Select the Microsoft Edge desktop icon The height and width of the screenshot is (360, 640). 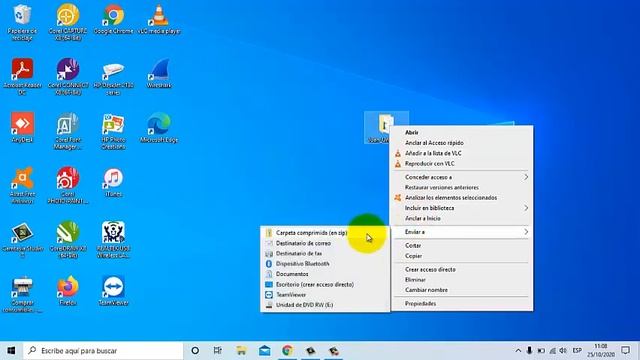coord(159,128)
